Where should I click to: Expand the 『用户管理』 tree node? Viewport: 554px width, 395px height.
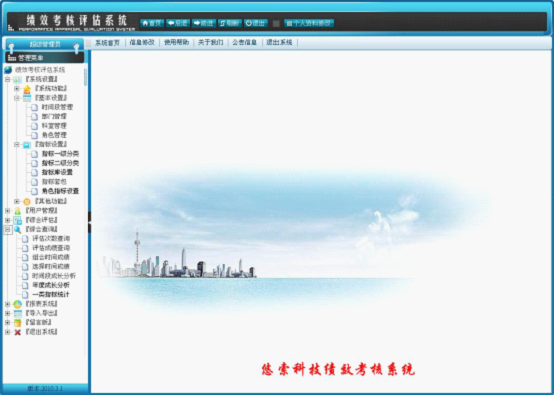pyautogui.click(x=7, y=211)
